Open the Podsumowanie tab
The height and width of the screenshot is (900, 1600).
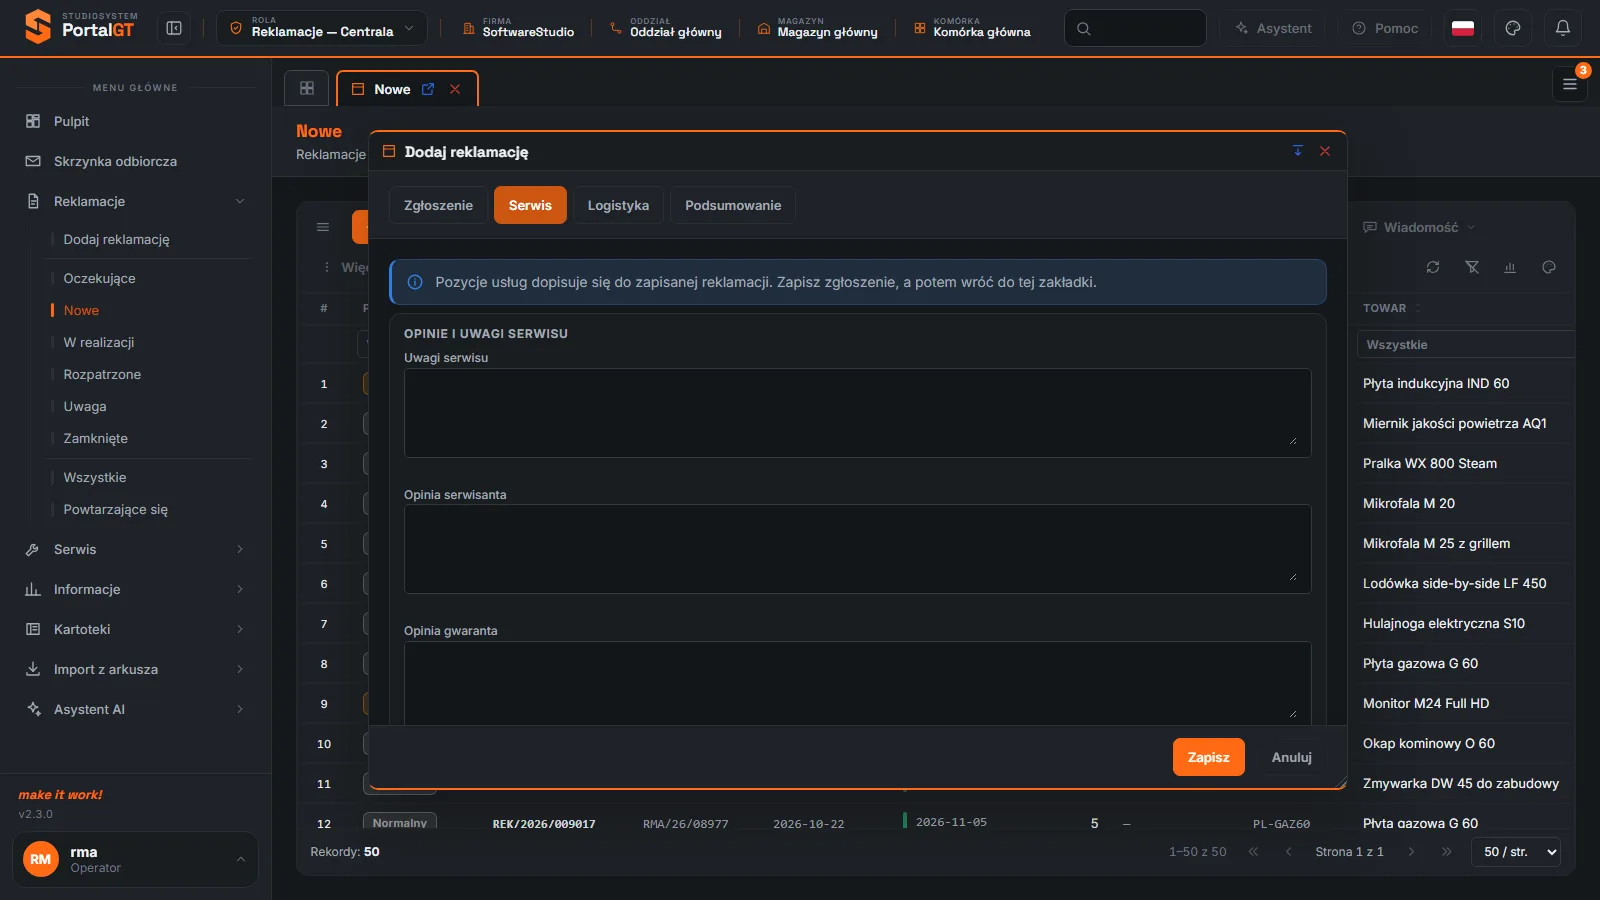[x=733, y=205]
